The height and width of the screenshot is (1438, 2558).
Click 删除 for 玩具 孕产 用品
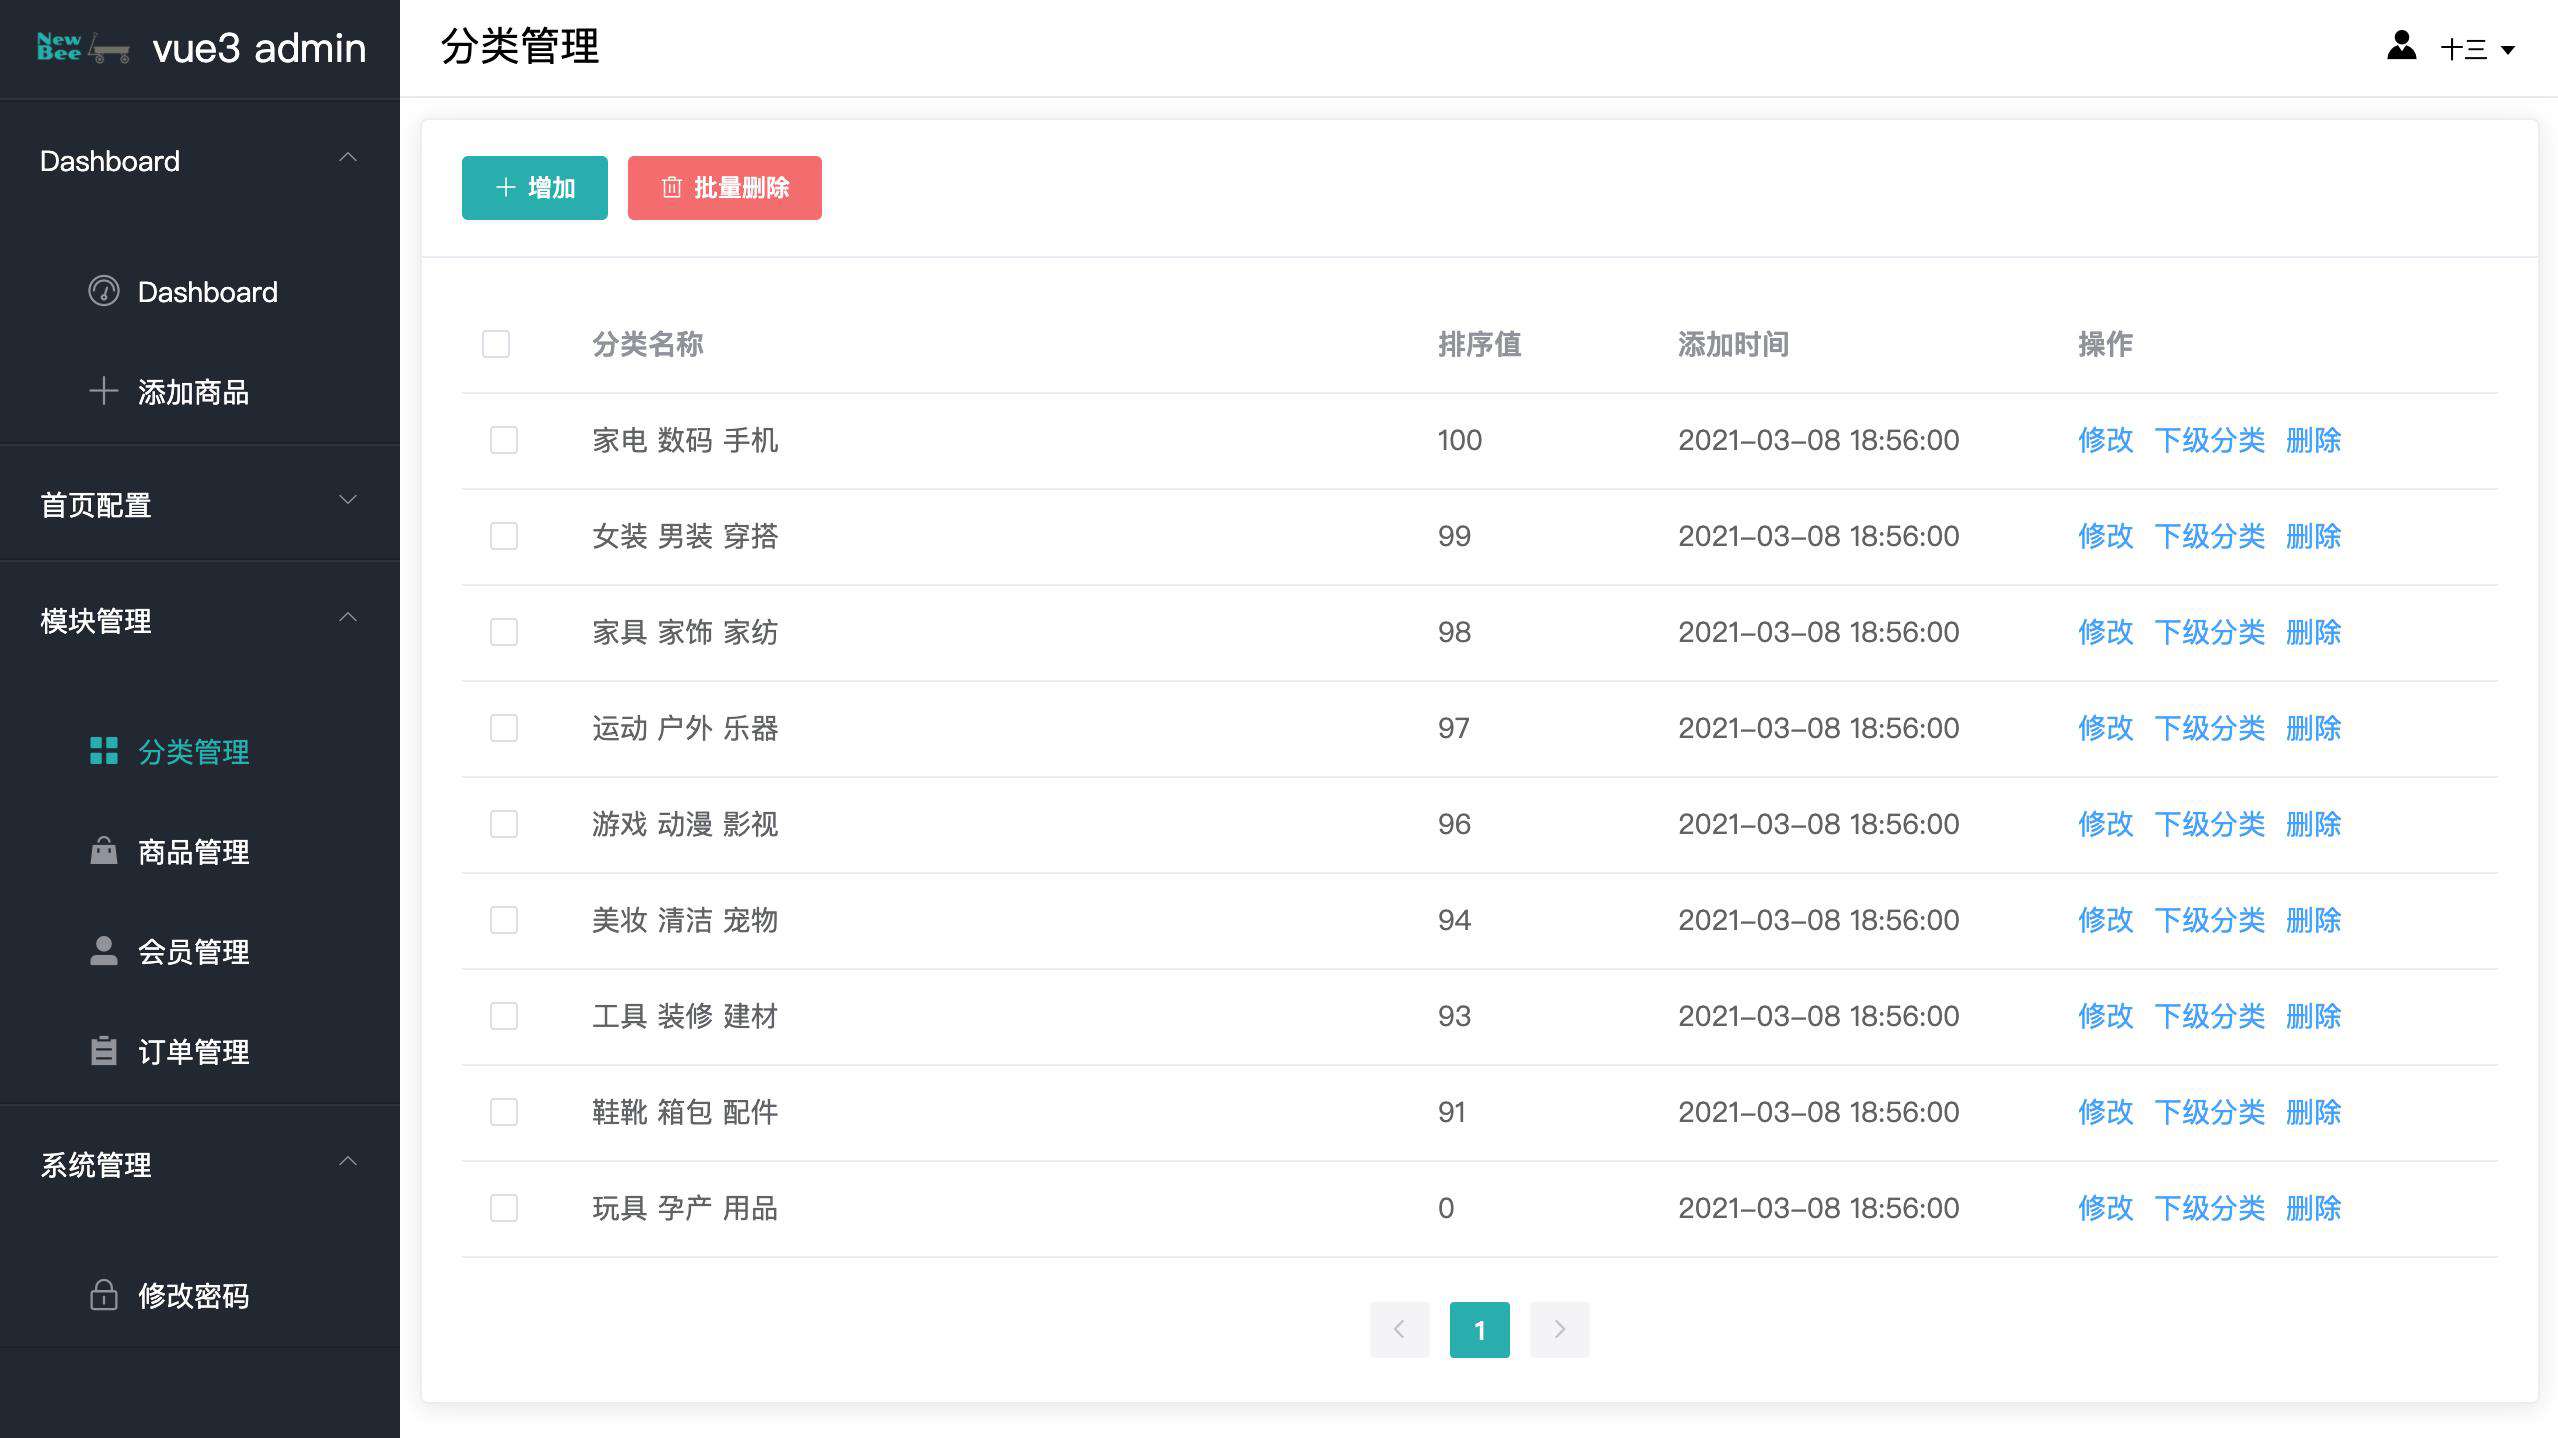point(2314,1208)
